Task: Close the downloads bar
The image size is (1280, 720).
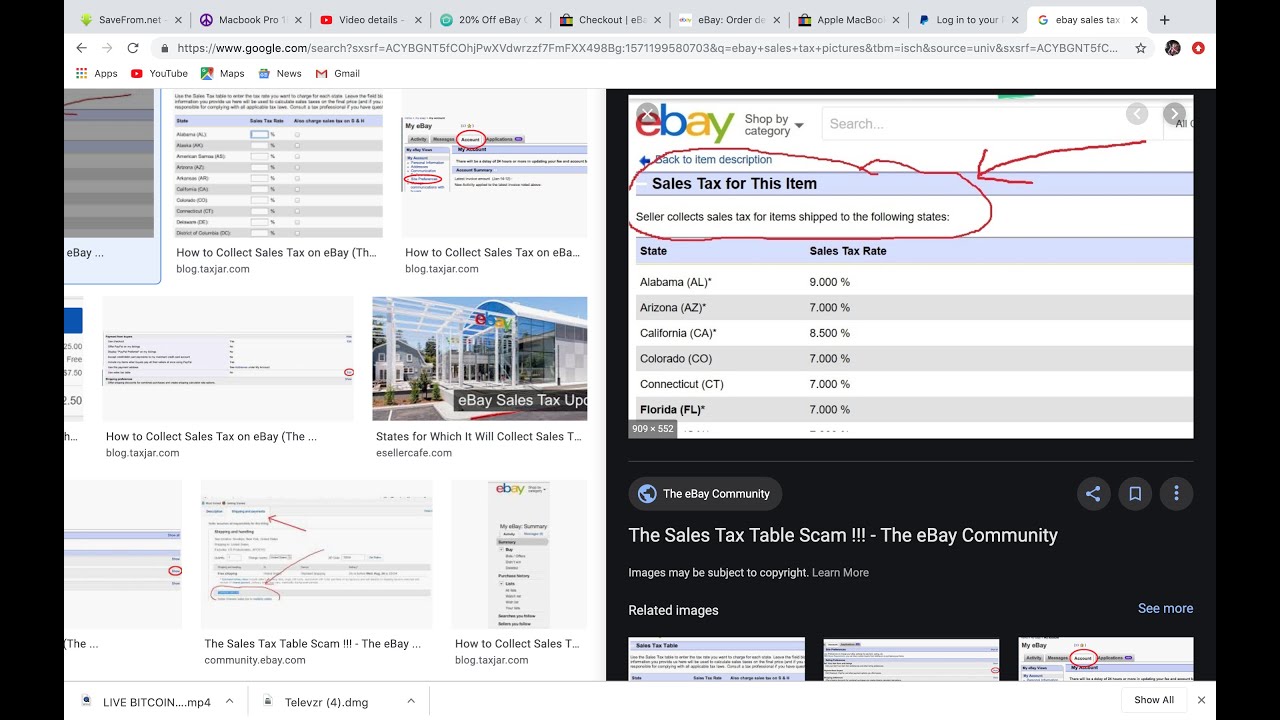Action: point(1201,700)
